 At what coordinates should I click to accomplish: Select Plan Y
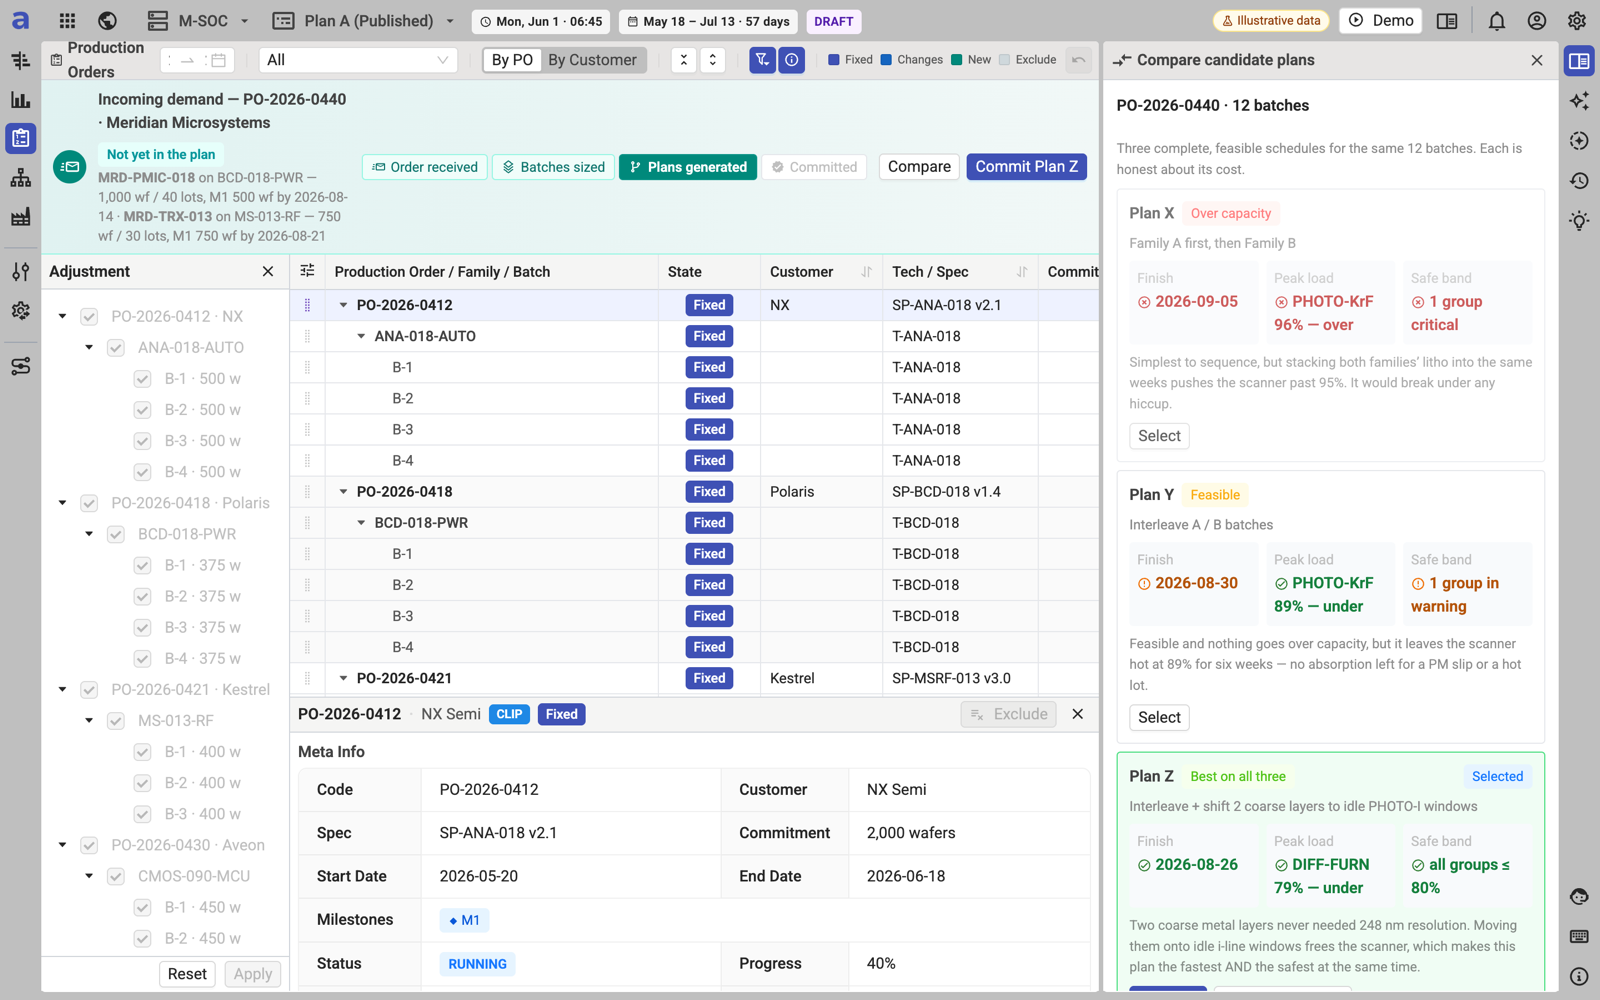click(x=1159, y=717)
